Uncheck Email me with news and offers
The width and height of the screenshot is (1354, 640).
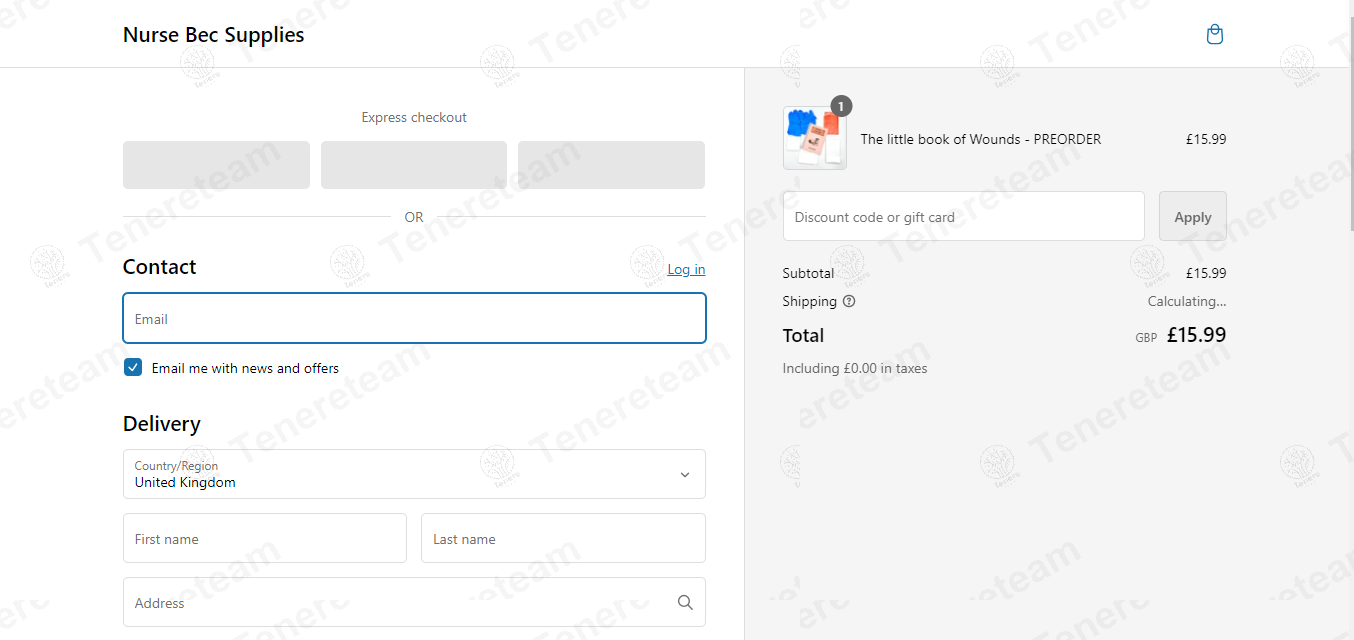click(133, 367)
